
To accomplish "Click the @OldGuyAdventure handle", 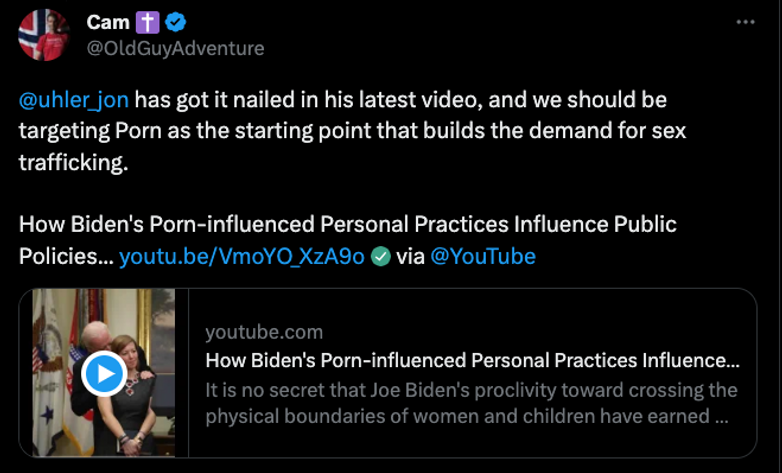I will pyautogui.click(x=176, y=48).
